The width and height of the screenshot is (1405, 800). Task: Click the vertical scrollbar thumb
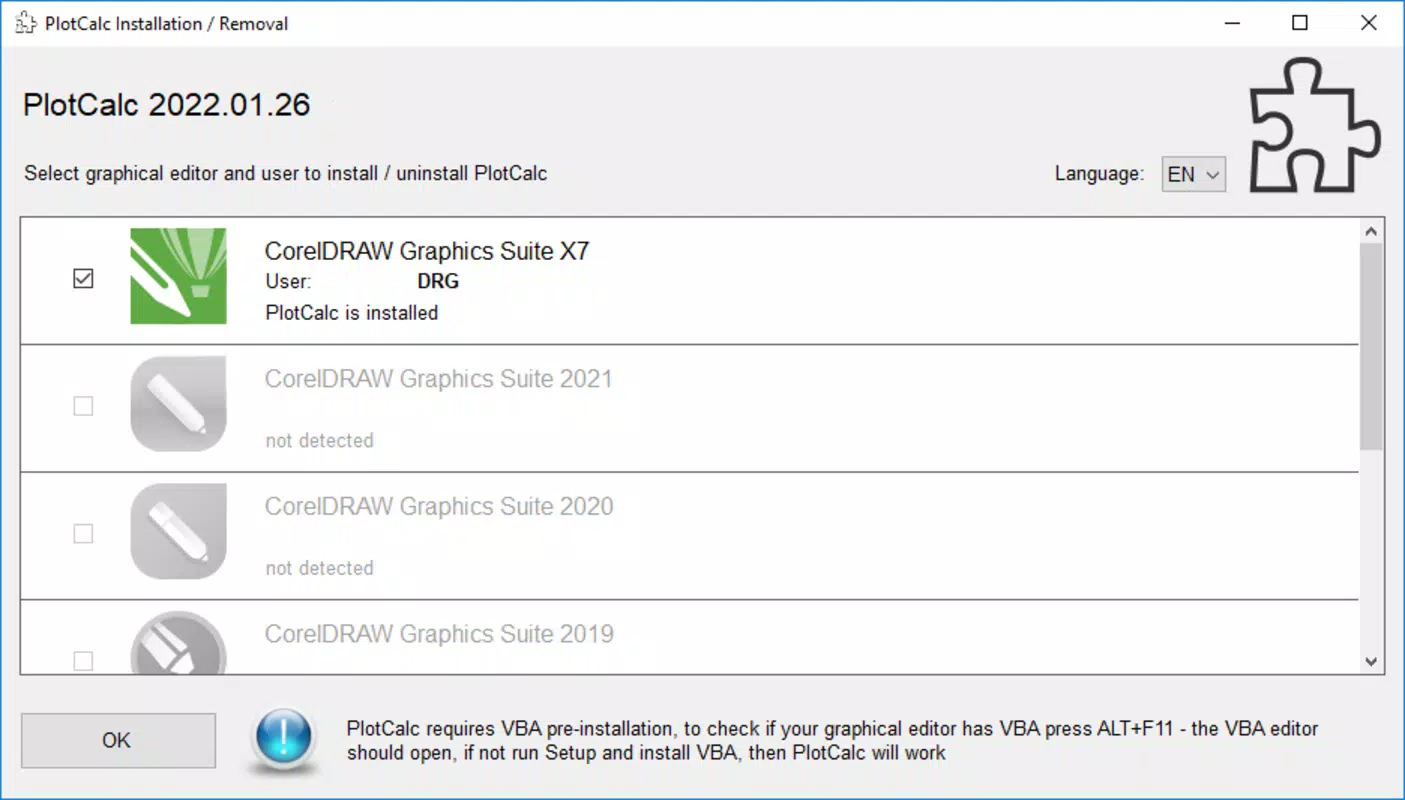[1371, 346]
